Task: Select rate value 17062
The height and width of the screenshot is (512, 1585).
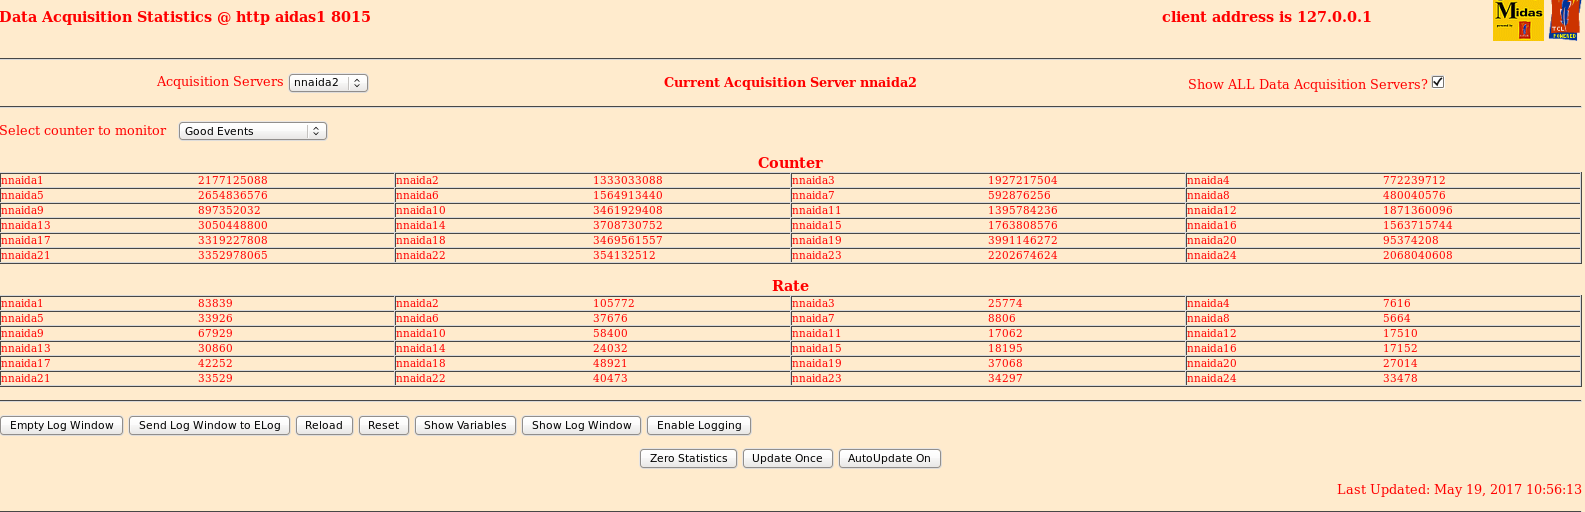Action: point(1005,334)
